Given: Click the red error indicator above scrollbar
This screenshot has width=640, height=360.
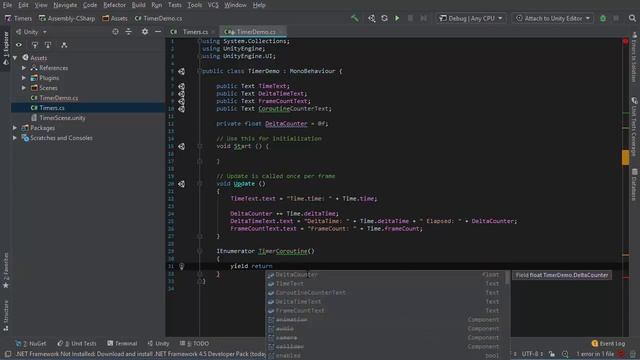Looking at the screenshot, I should coord(625,42).
